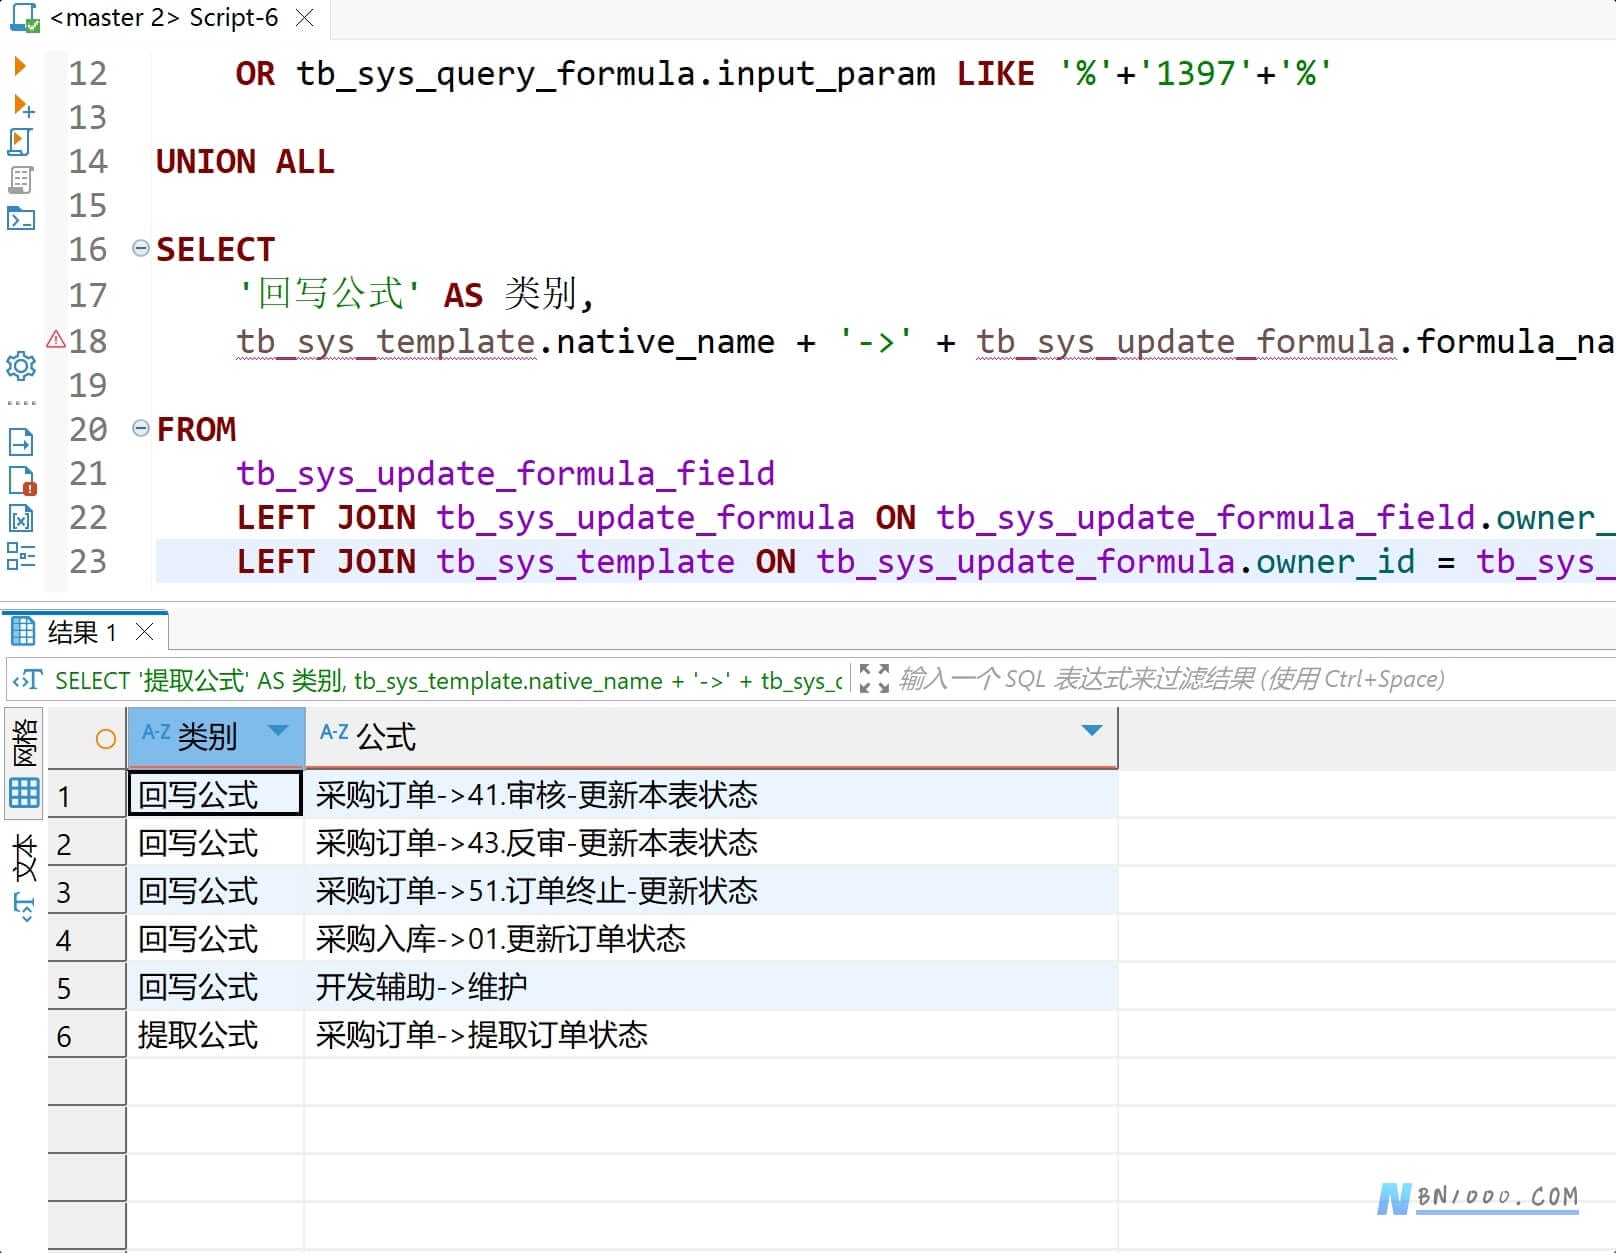Maximize the filter panel with the expand icon
The width and height of the screenshot is (1616, 1253).
click(x=874, y=679)
